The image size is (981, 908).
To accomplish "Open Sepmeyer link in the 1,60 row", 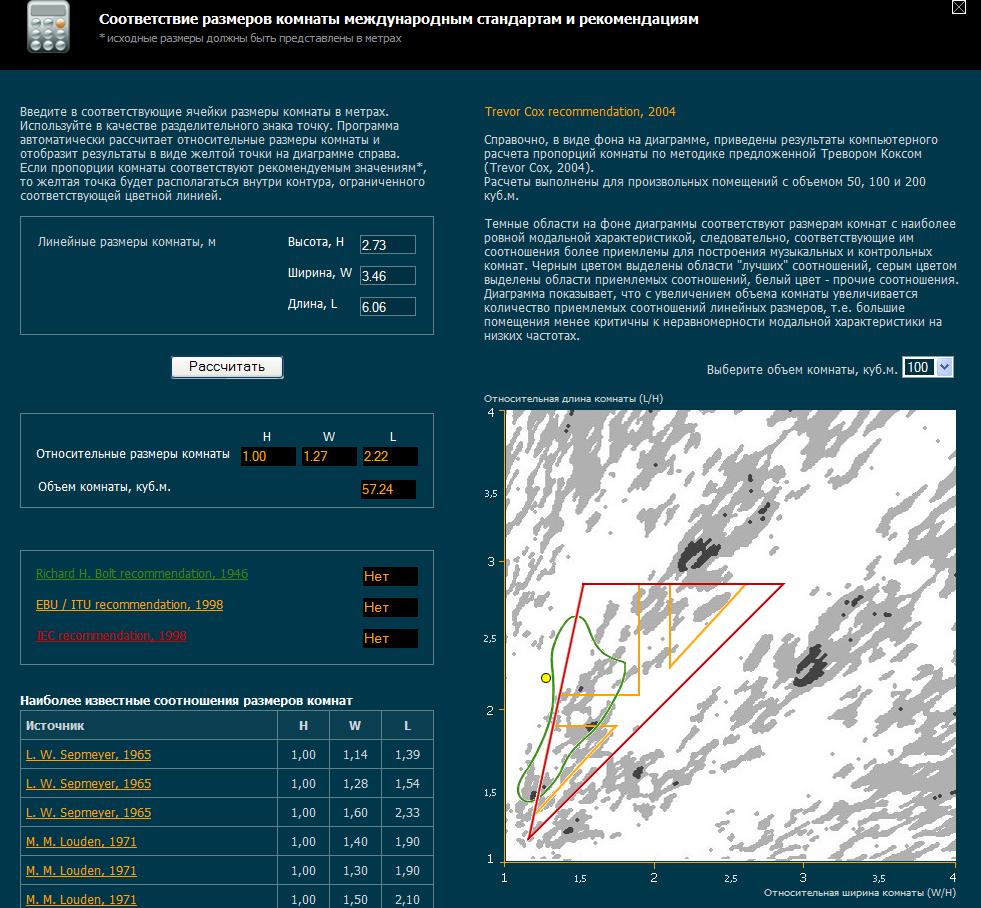I will pos(89,813).
